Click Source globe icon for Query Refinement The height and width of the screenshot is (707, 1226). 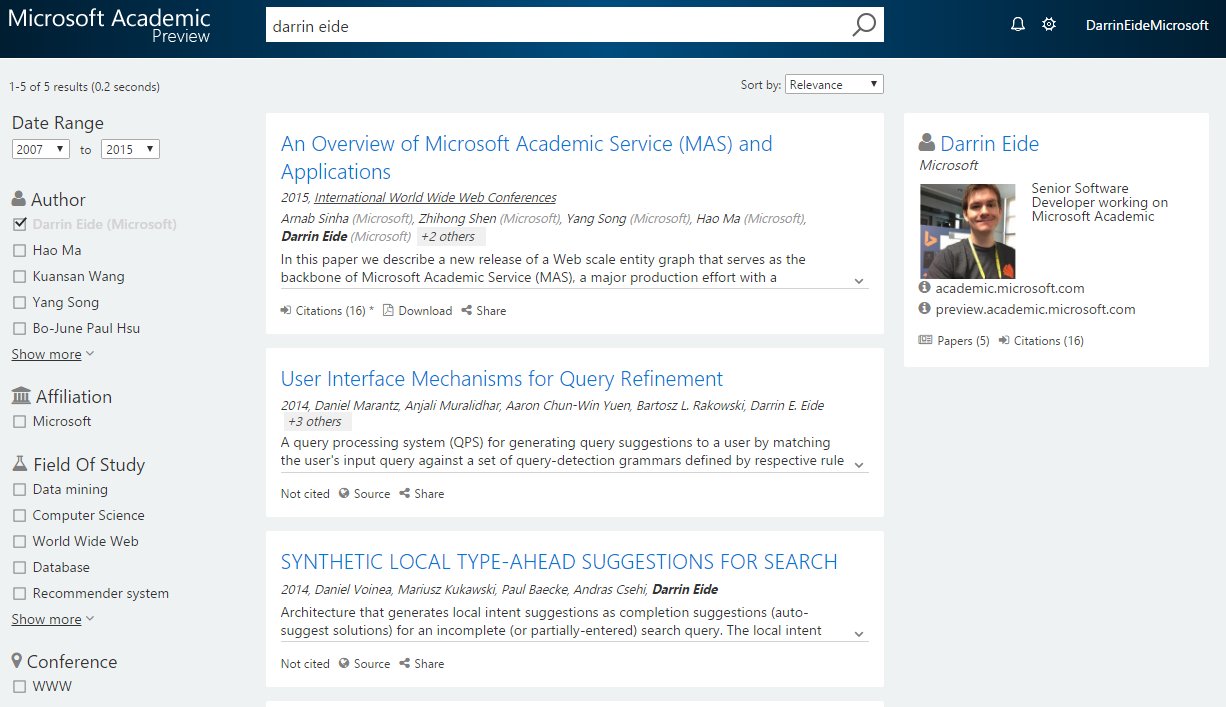click(x=344, y=494)
